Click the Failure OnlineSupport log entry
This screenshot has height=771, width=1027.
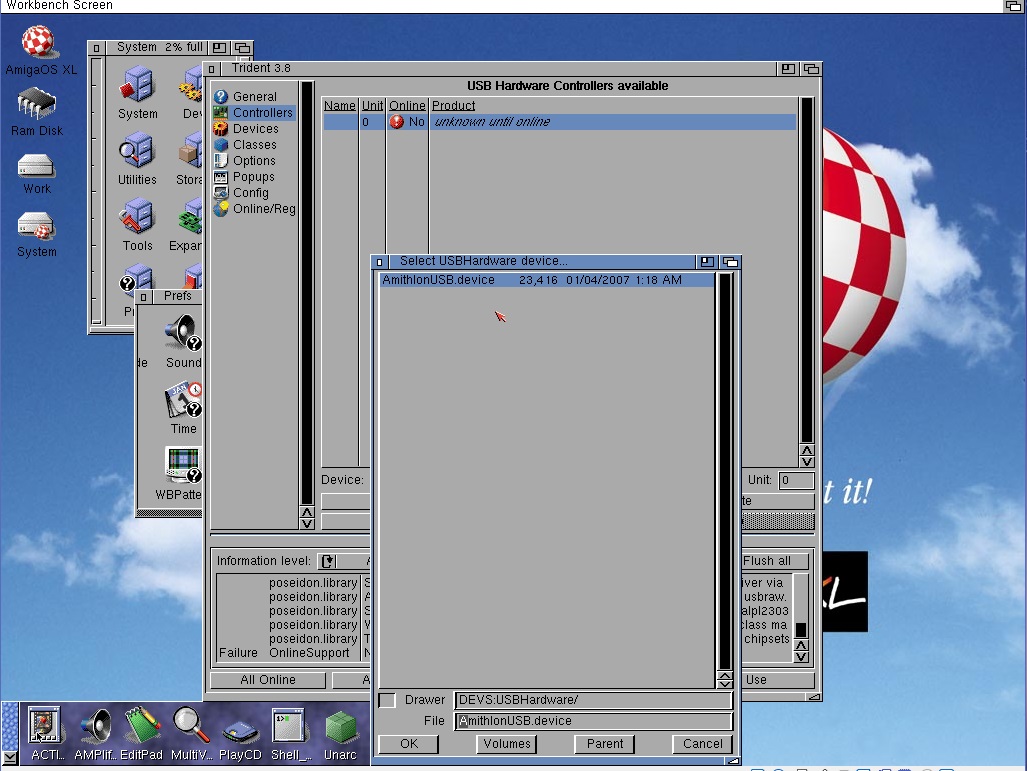pos(293,652)
